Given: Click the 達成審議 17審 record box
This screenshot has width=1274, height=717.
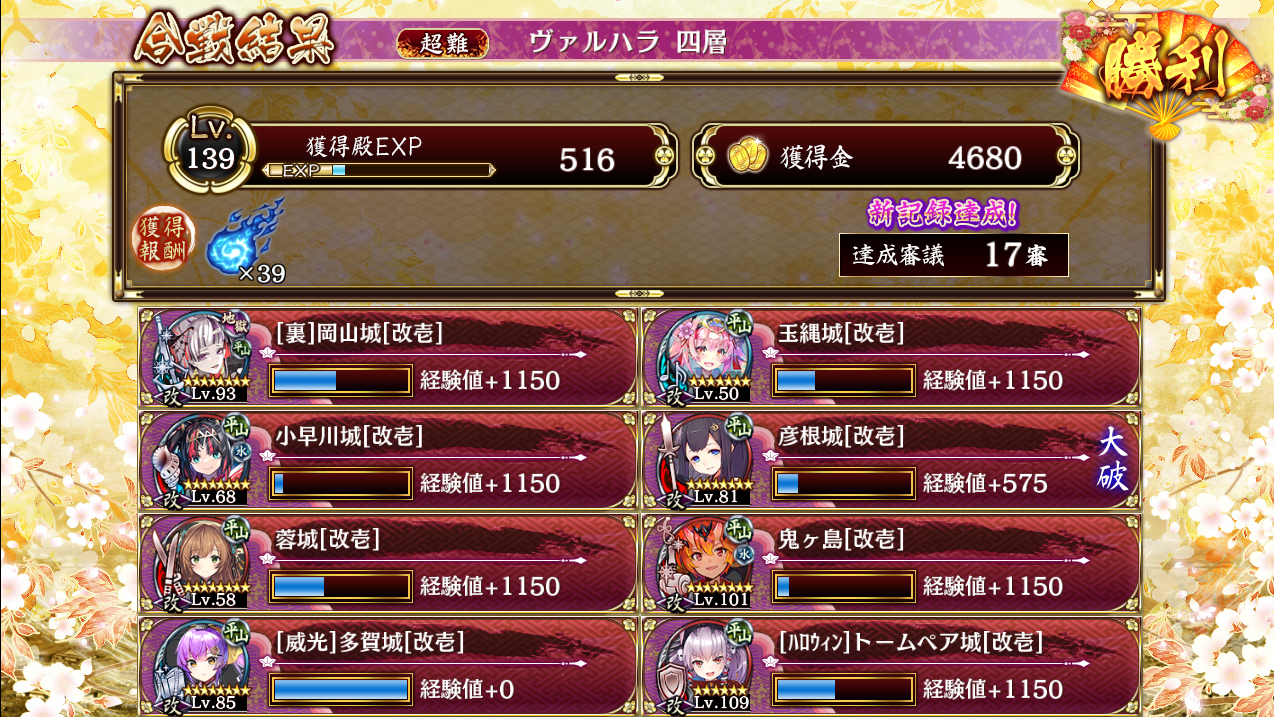Looking at the screenshot, I should click(954, 255).
